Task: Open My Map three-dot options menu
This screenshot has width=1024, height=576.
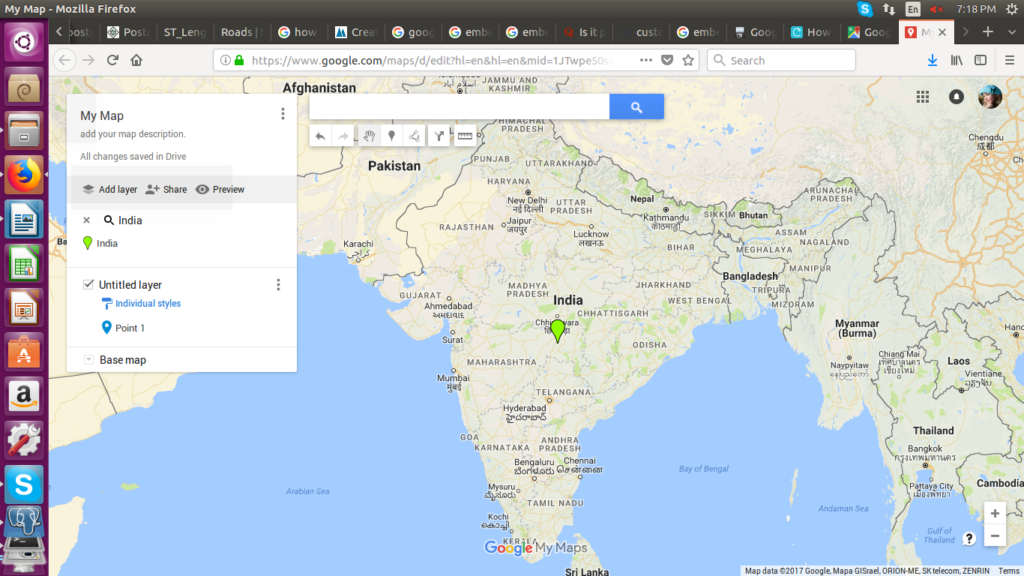Action: point(283,114)
